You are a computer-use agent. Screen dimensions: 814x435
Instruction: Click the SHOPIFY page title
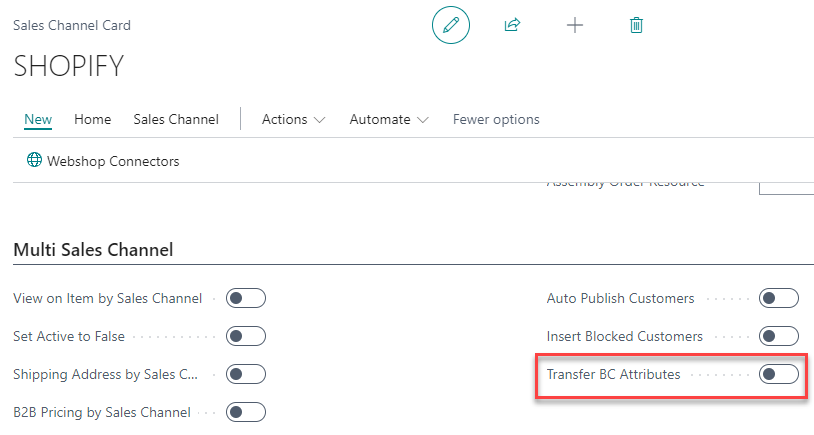(x=69, y=66)
